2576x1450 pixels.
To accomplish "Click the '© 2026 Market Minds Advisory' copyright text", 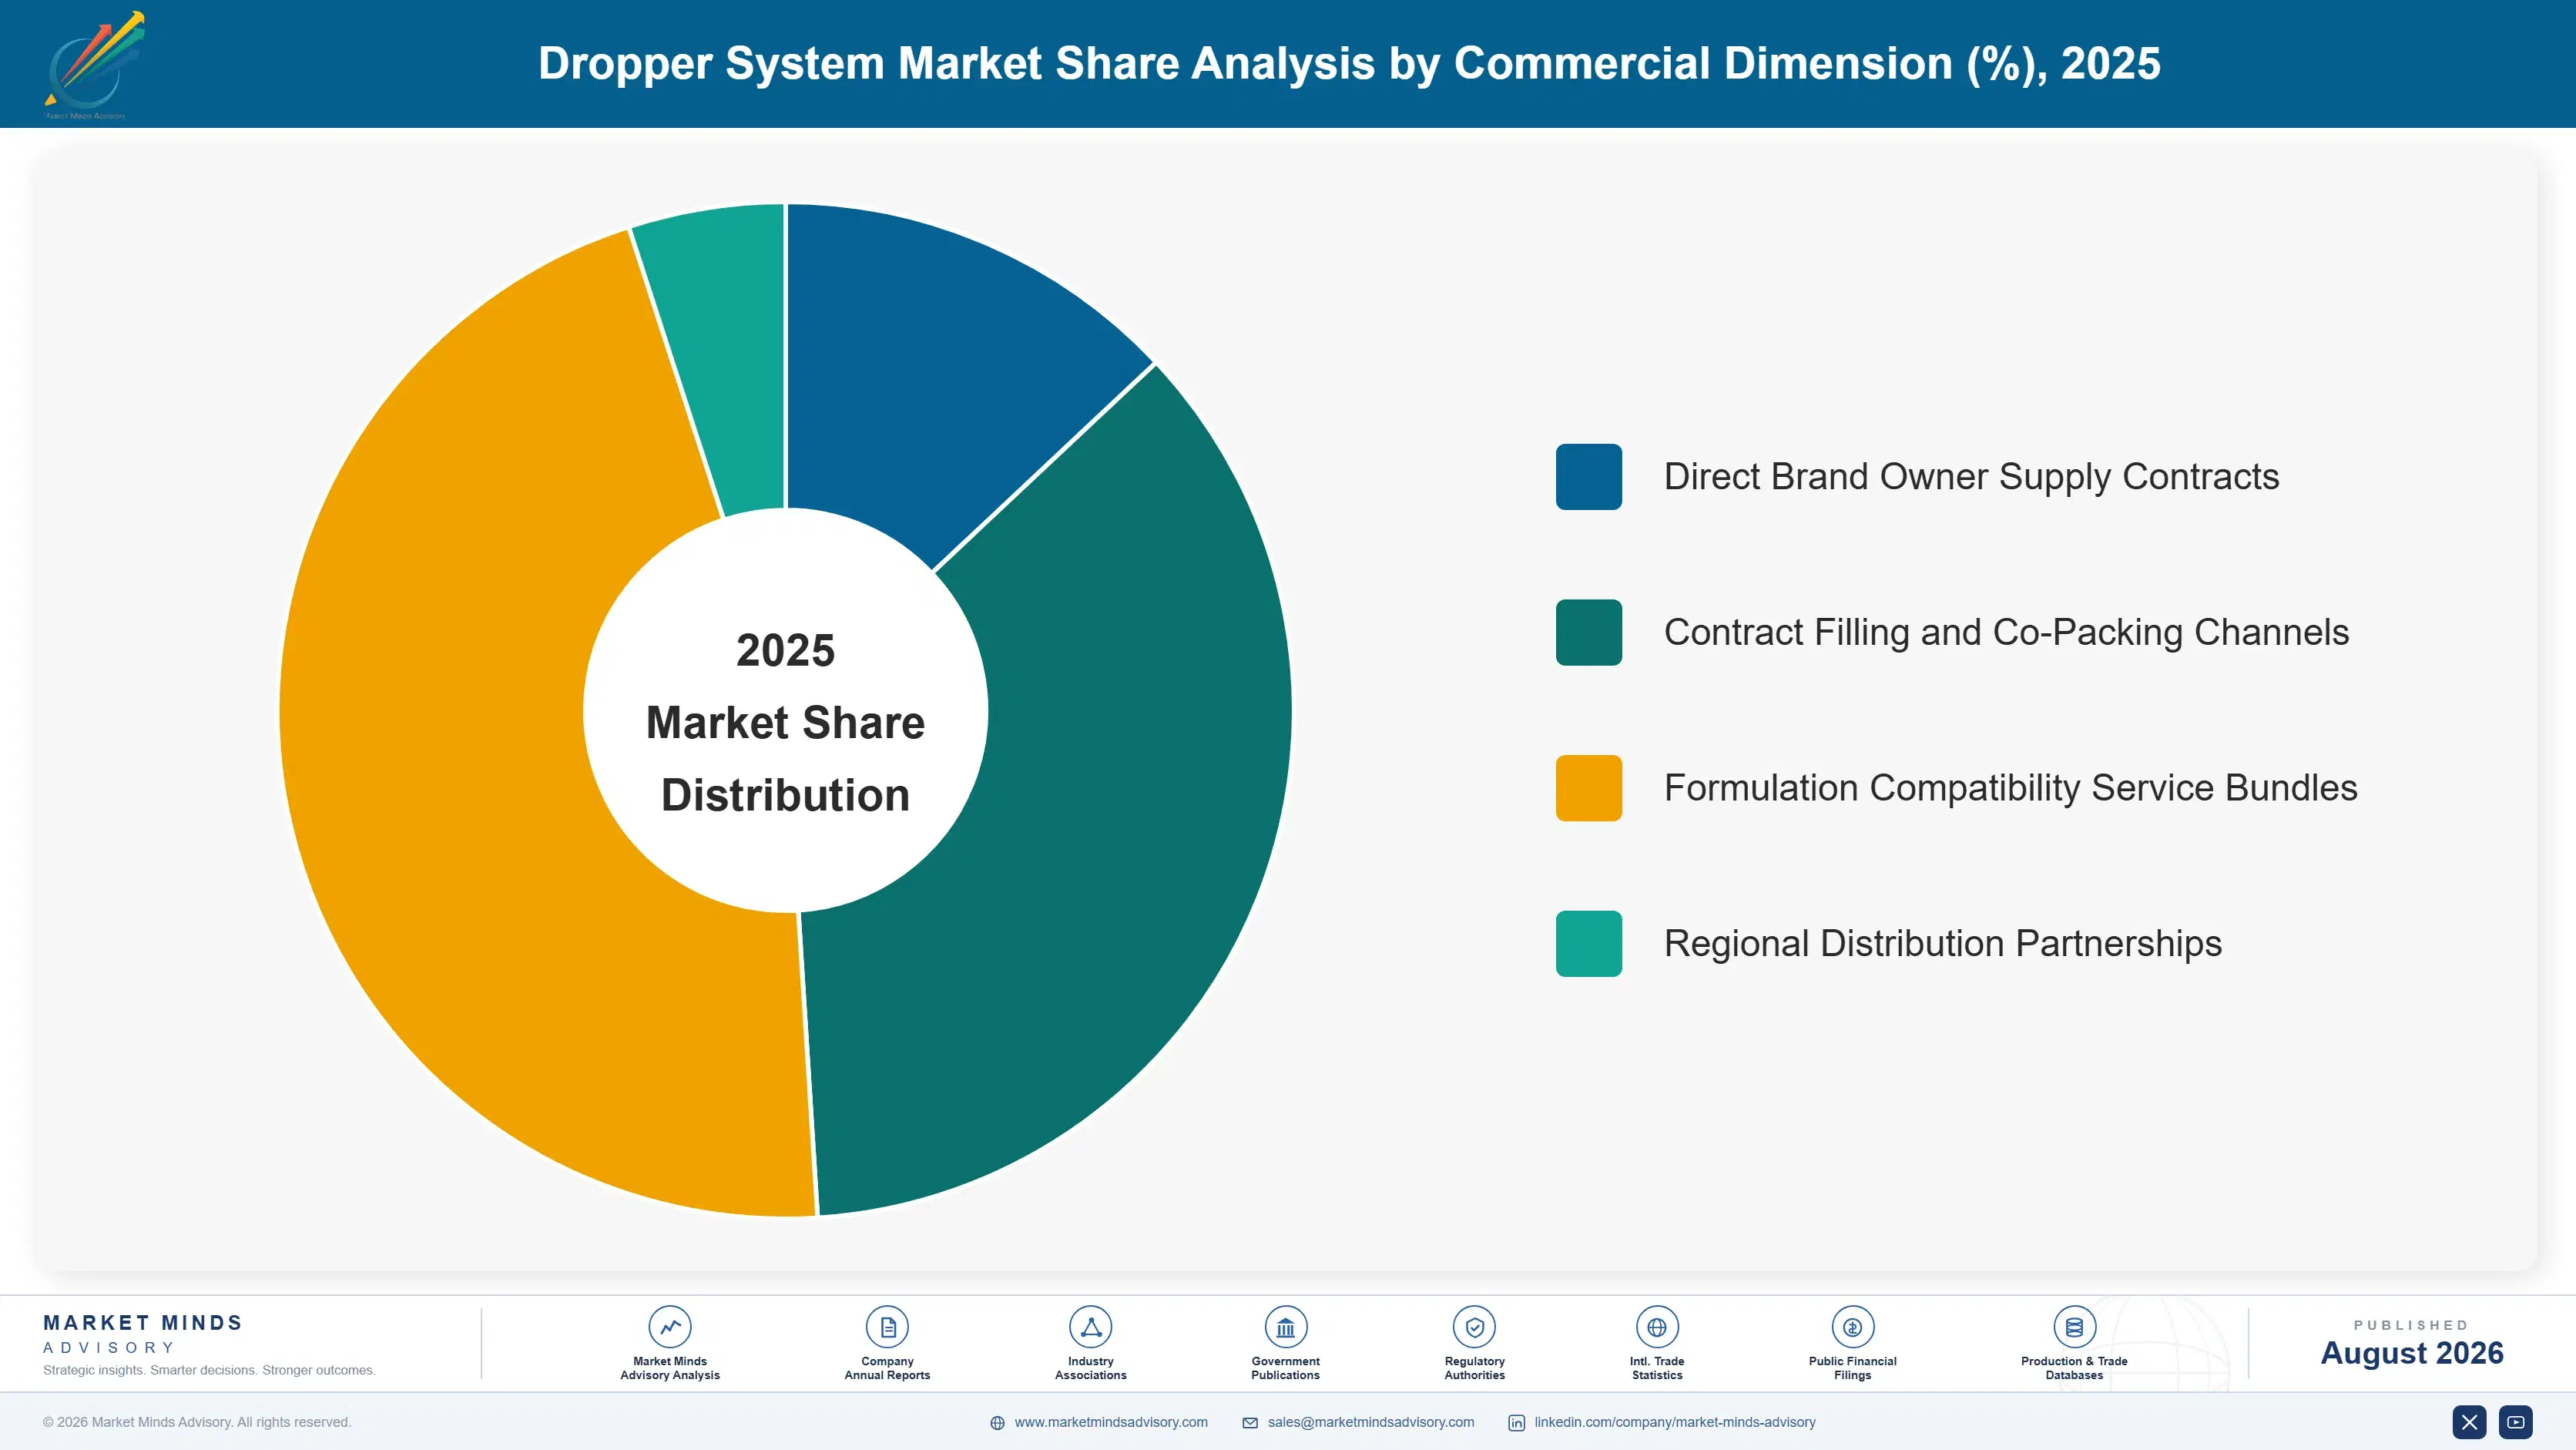I will coord(197,1422).
